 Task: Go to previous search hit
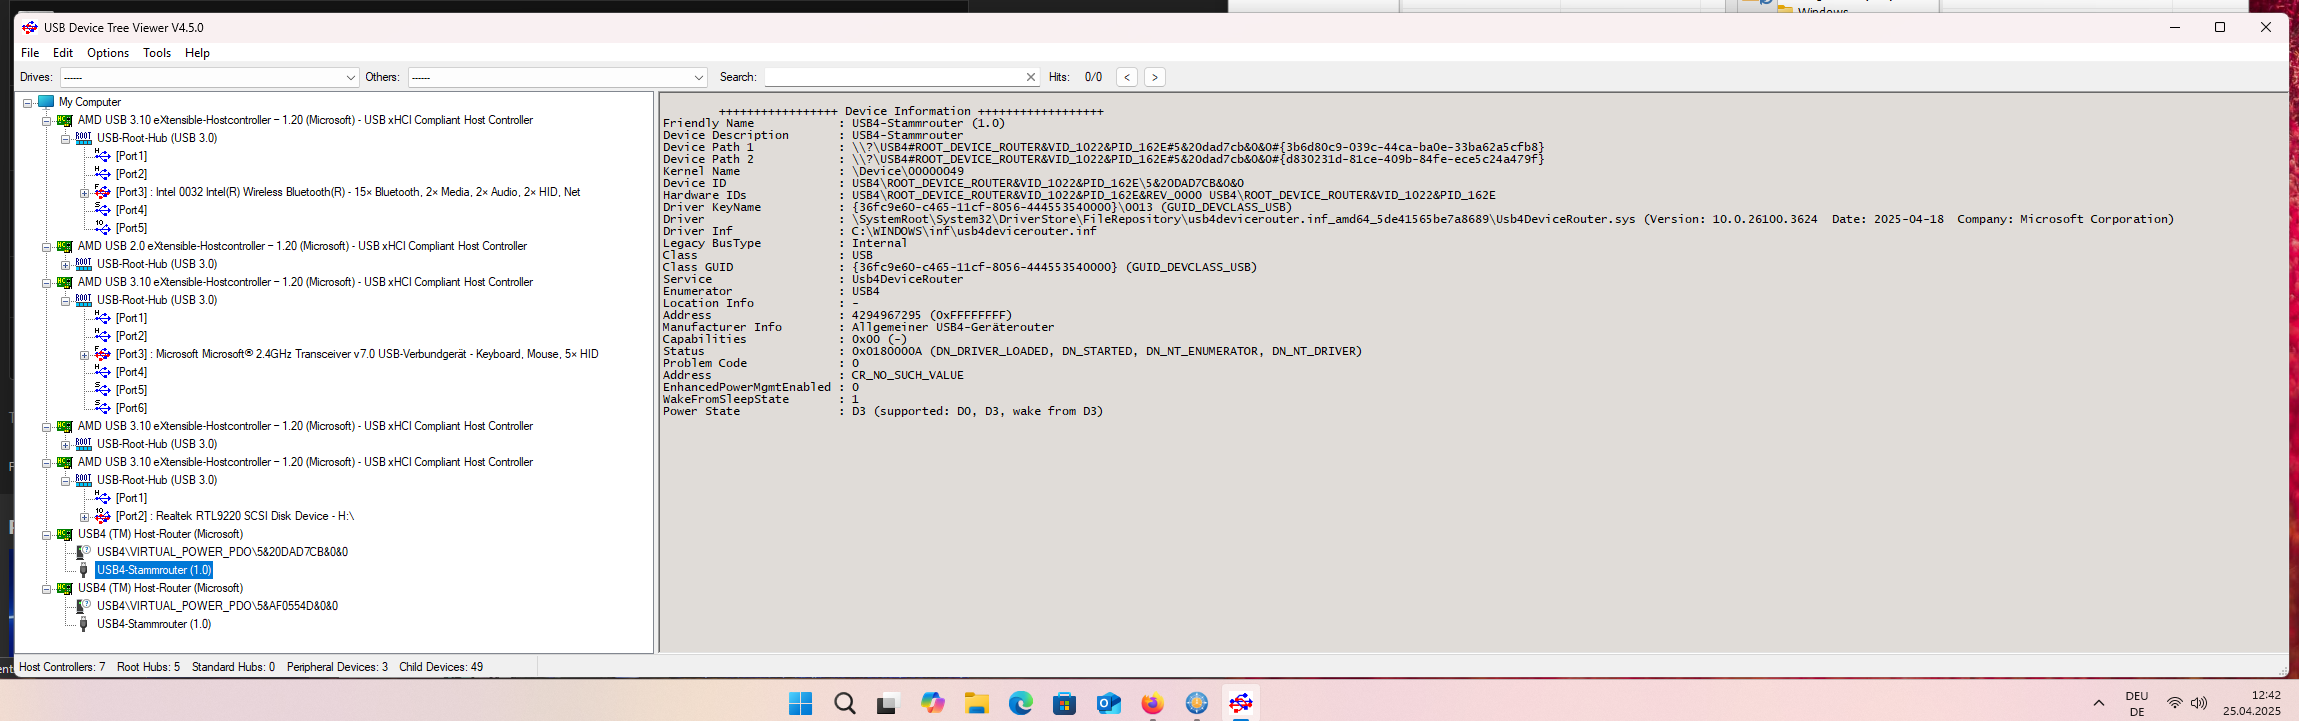(x=1127, y=77)
